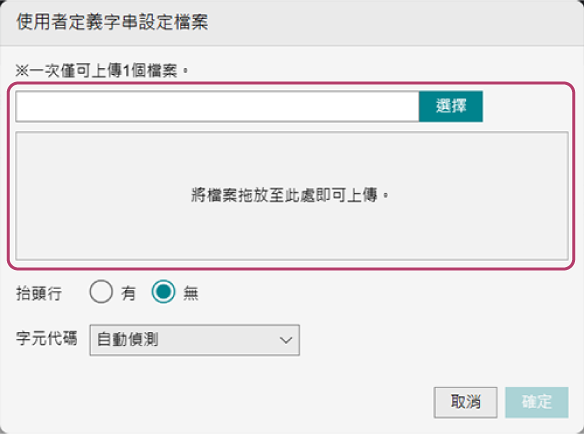Click the 確定 confirm button

537,402
